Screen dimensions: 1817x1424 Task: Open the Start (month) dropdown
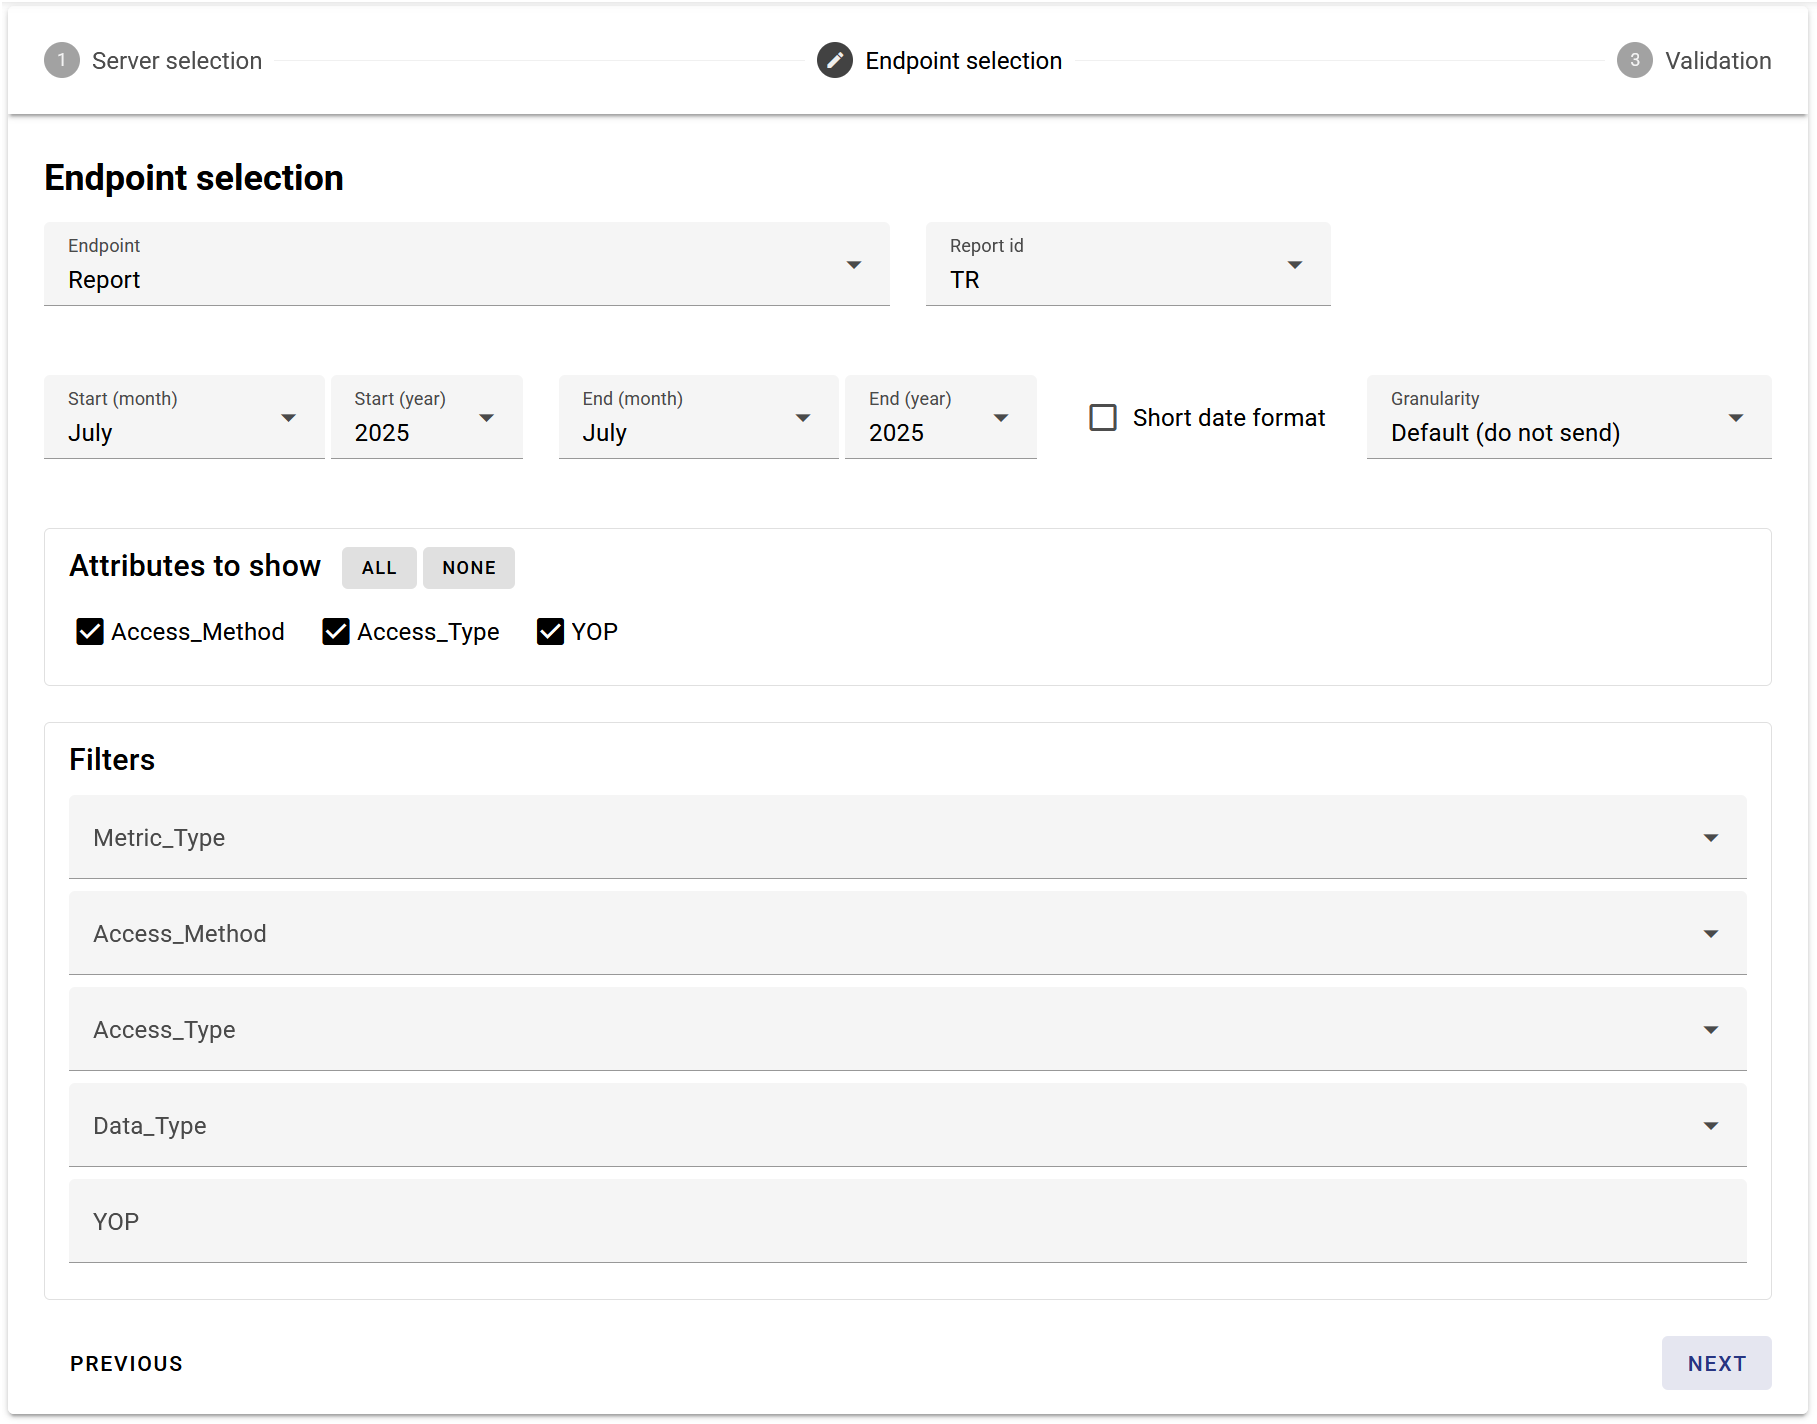(x=183, y=418)
